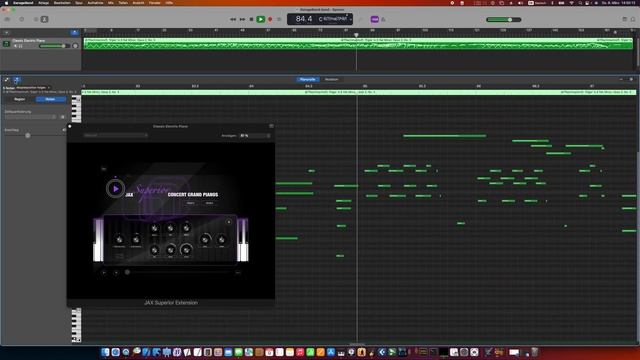
Task: Open the Zeitquantisierung dropdown
Action: click(x=30, y=117)
